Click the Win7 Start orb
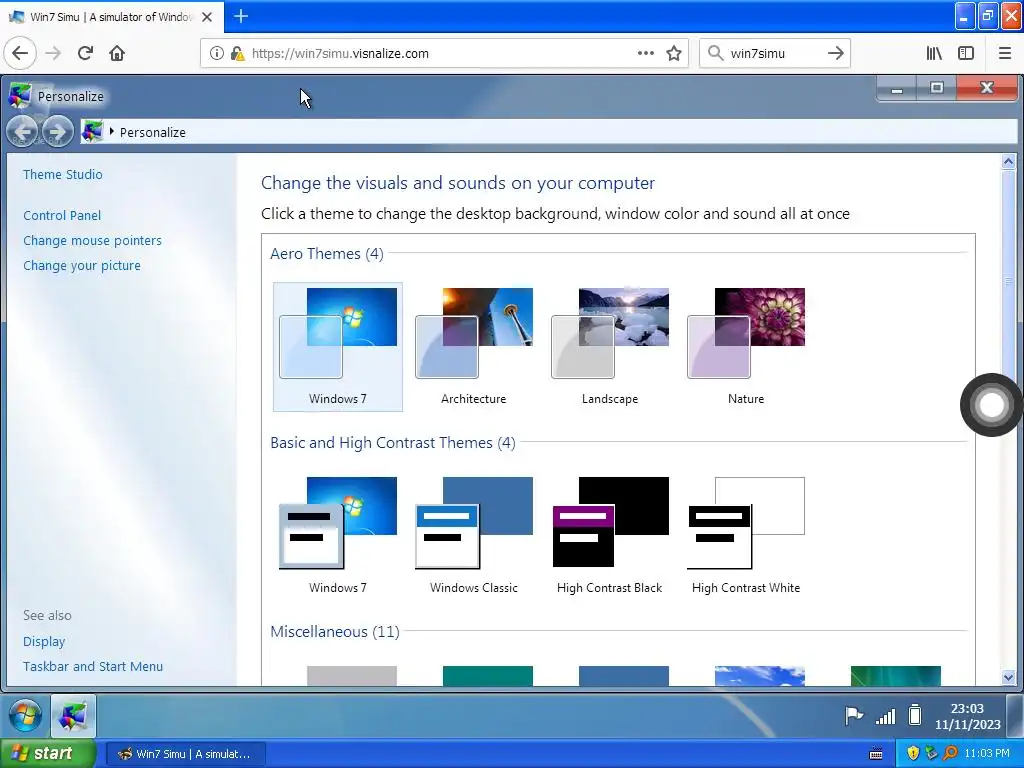This screenshot has height=768, width=1024. click(x=25, y=716)
